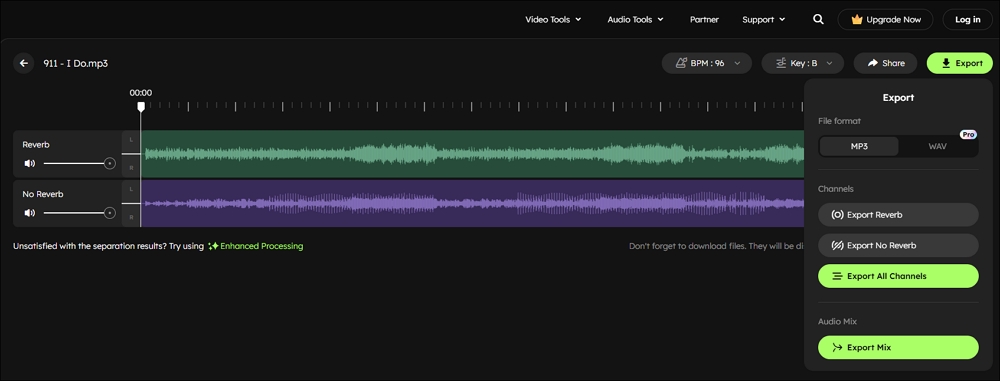1000x381 pixels.
Task: Open the search magnifier icon
Action: tap(818, 19)
